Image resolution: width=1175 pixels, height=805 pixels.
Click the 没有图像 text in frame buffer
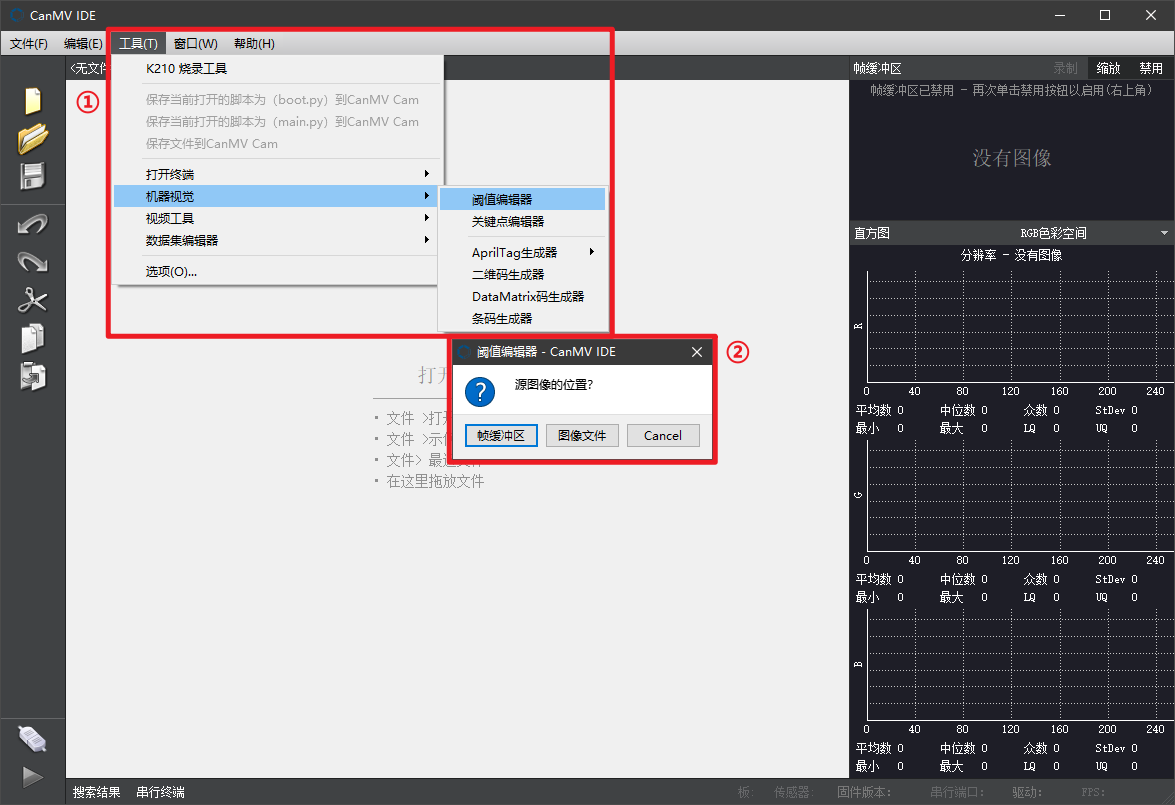coord(1012,158)
